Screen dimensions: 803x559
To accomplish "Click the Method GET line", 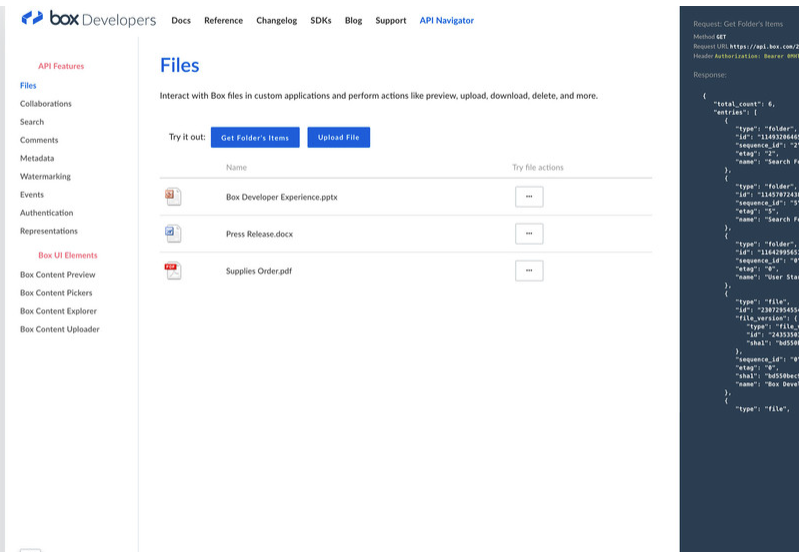I will pyautogui.click(x=709, y=37).
